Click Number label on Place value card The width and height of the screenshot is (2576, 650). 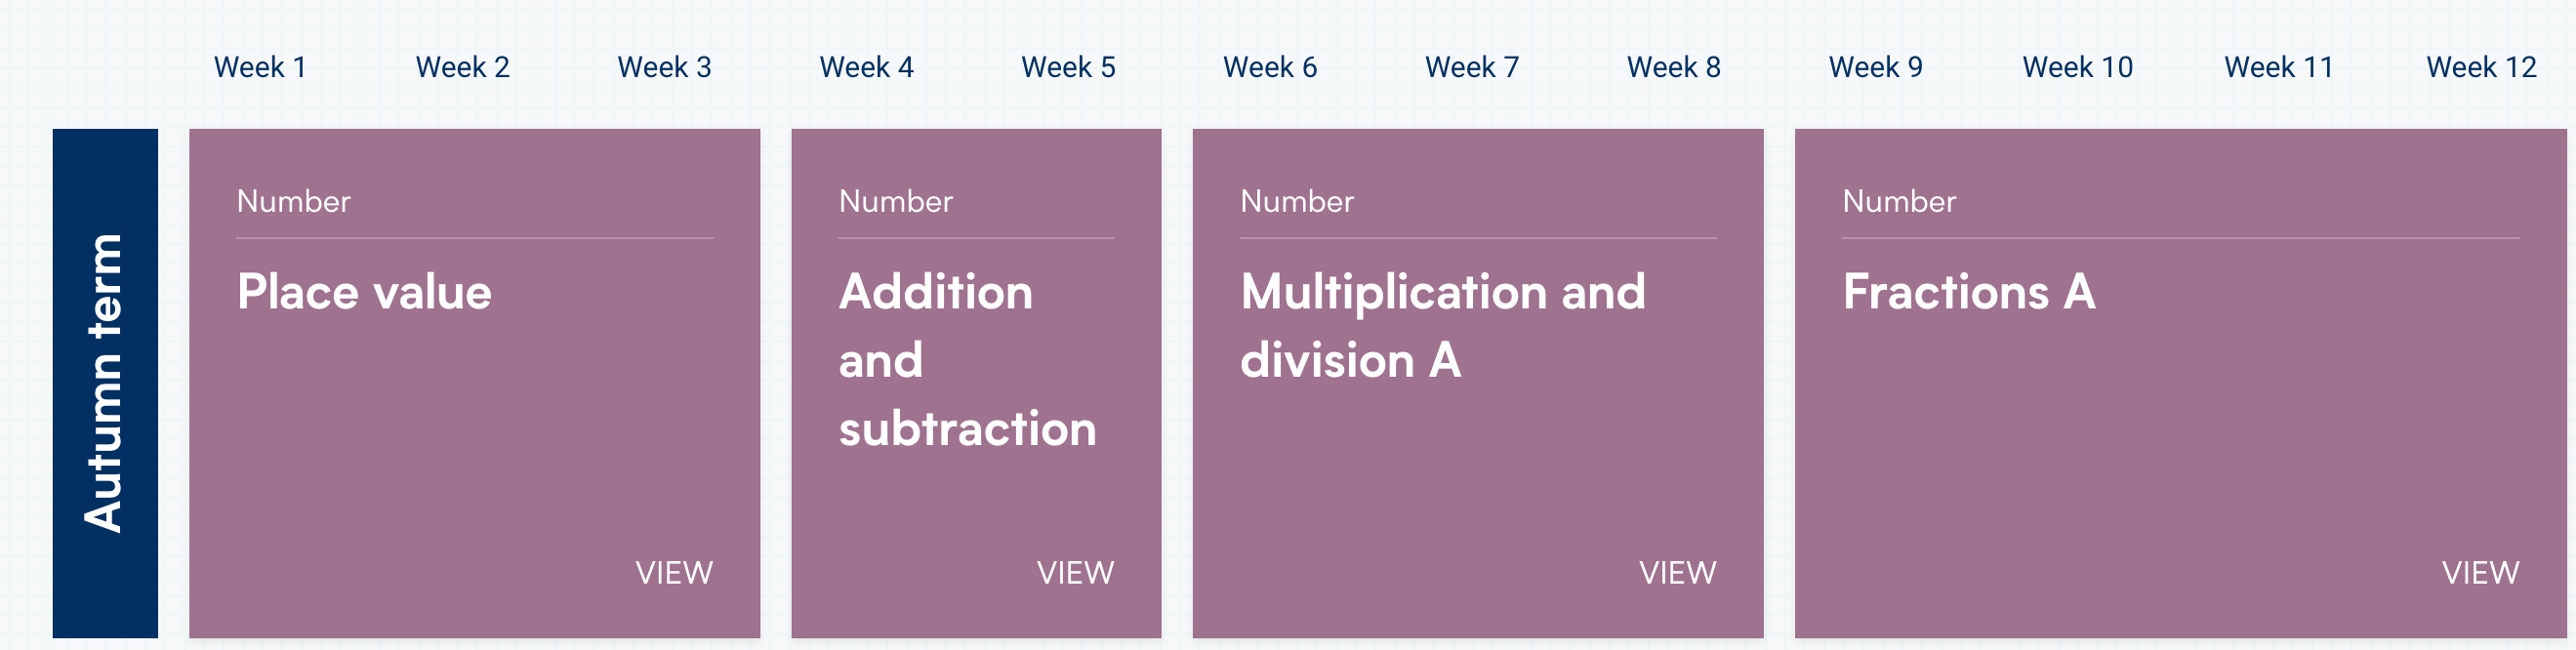pos(293,202)
